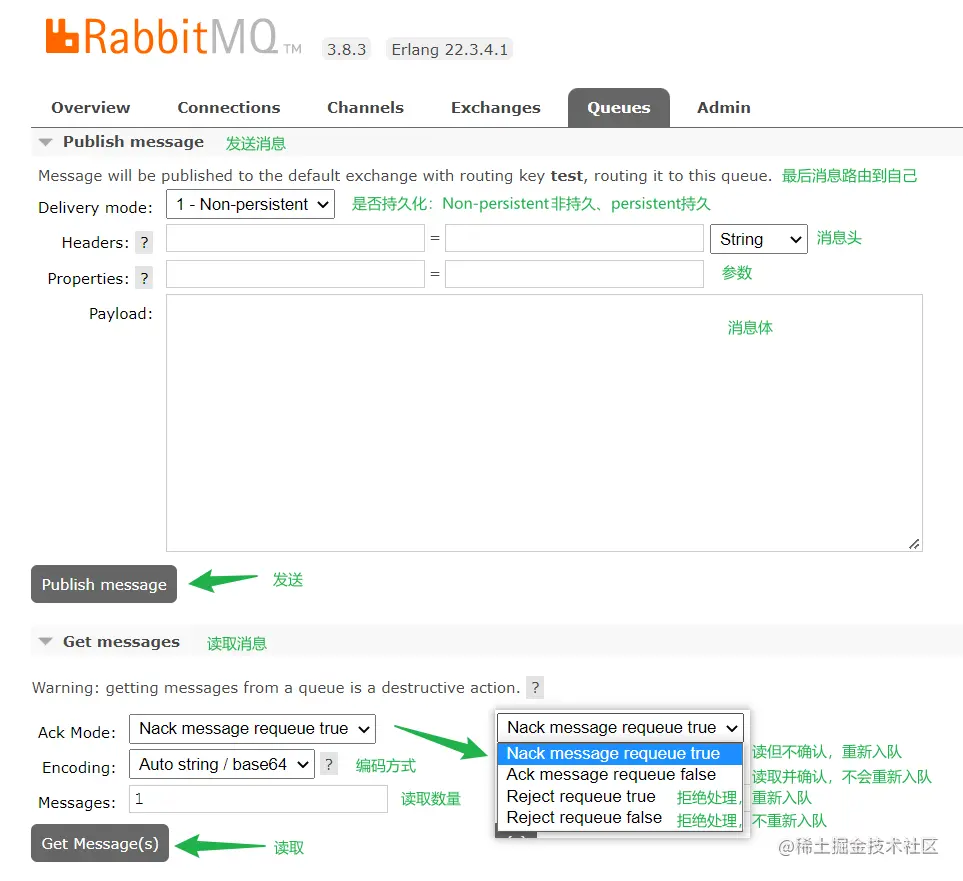Viewport: 963px width, 881px height.
Task: Click the bold routing key 'test' text
Action: [x=566, y=176]
